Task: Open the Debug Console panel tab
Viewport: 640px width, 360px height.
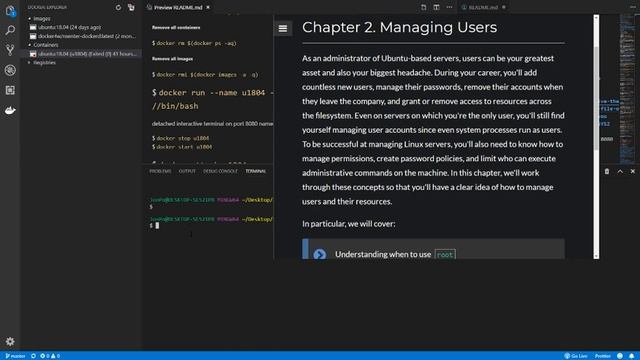Action: [220, 171]
